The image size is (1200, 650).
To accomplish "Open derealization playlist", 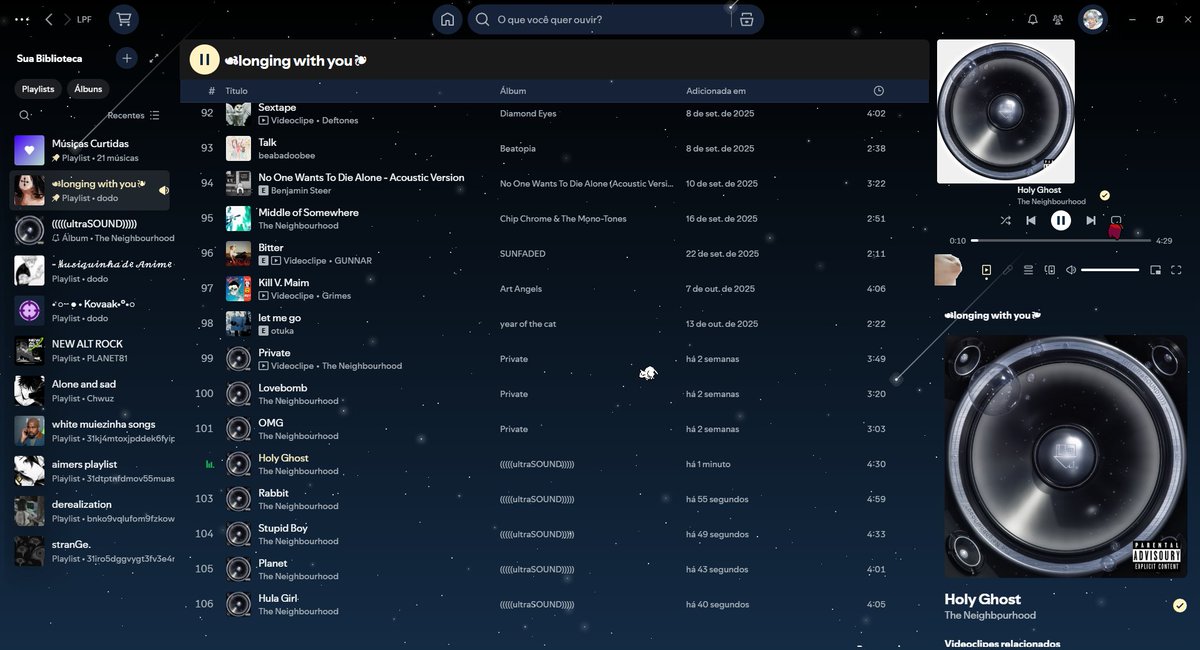I will pyautogui.click(x=92, y=511).
